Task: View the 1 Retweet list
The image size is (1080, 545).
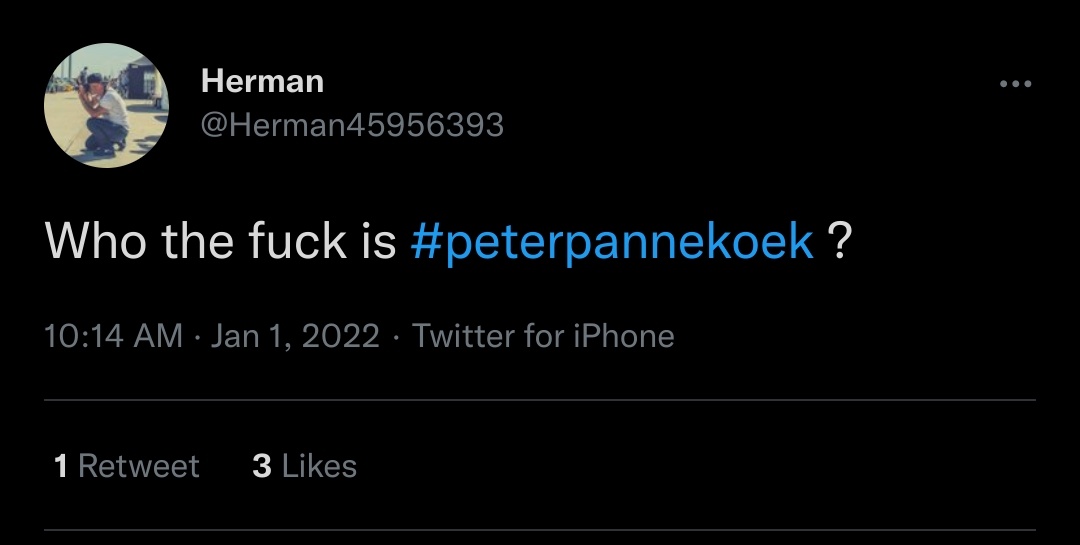Action: point(127,466)
